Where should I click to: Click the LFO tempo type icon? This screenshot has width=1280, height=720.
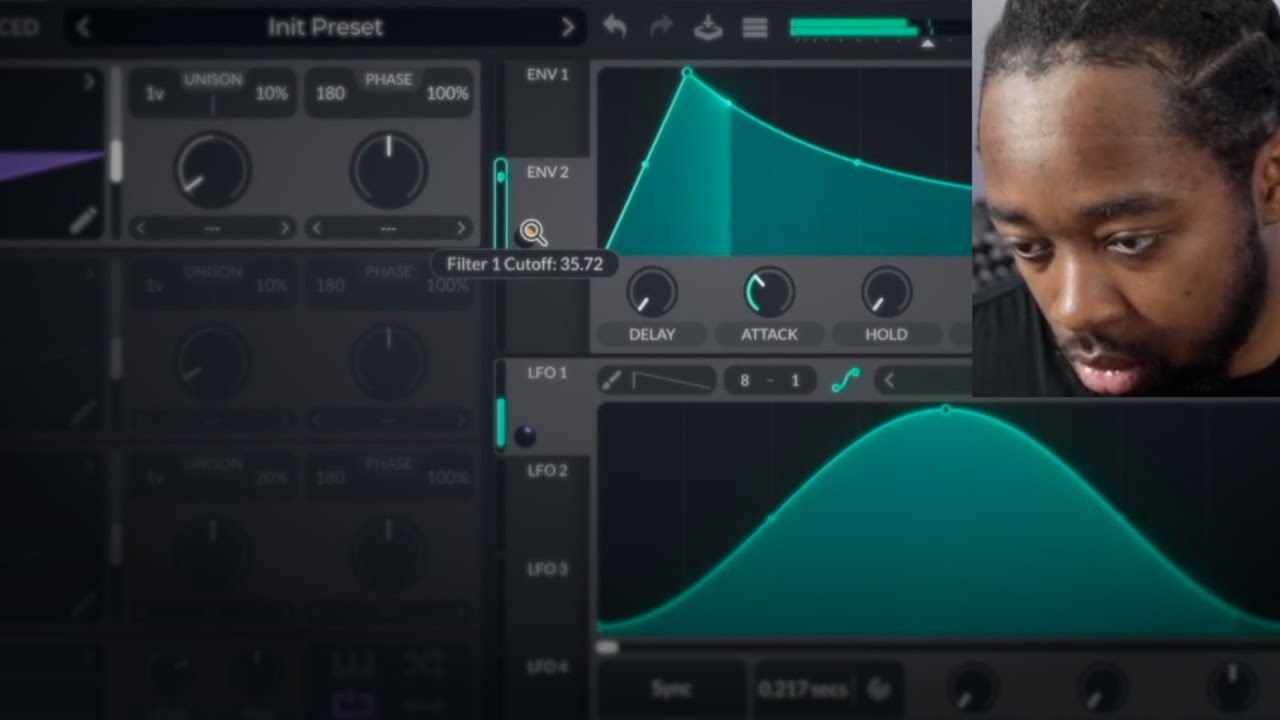tap(880, 688)
